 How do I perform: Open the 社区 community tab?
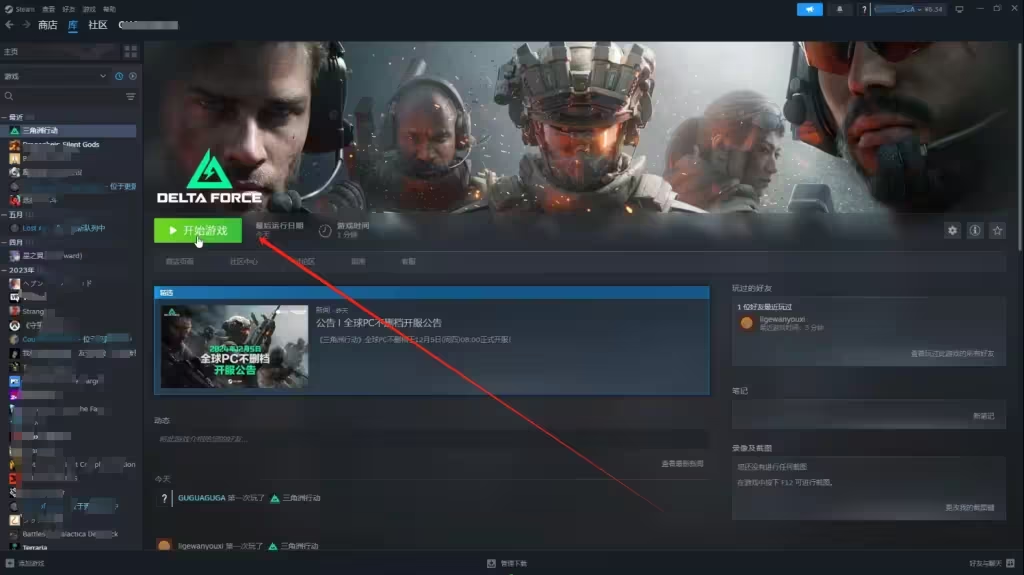97,25
